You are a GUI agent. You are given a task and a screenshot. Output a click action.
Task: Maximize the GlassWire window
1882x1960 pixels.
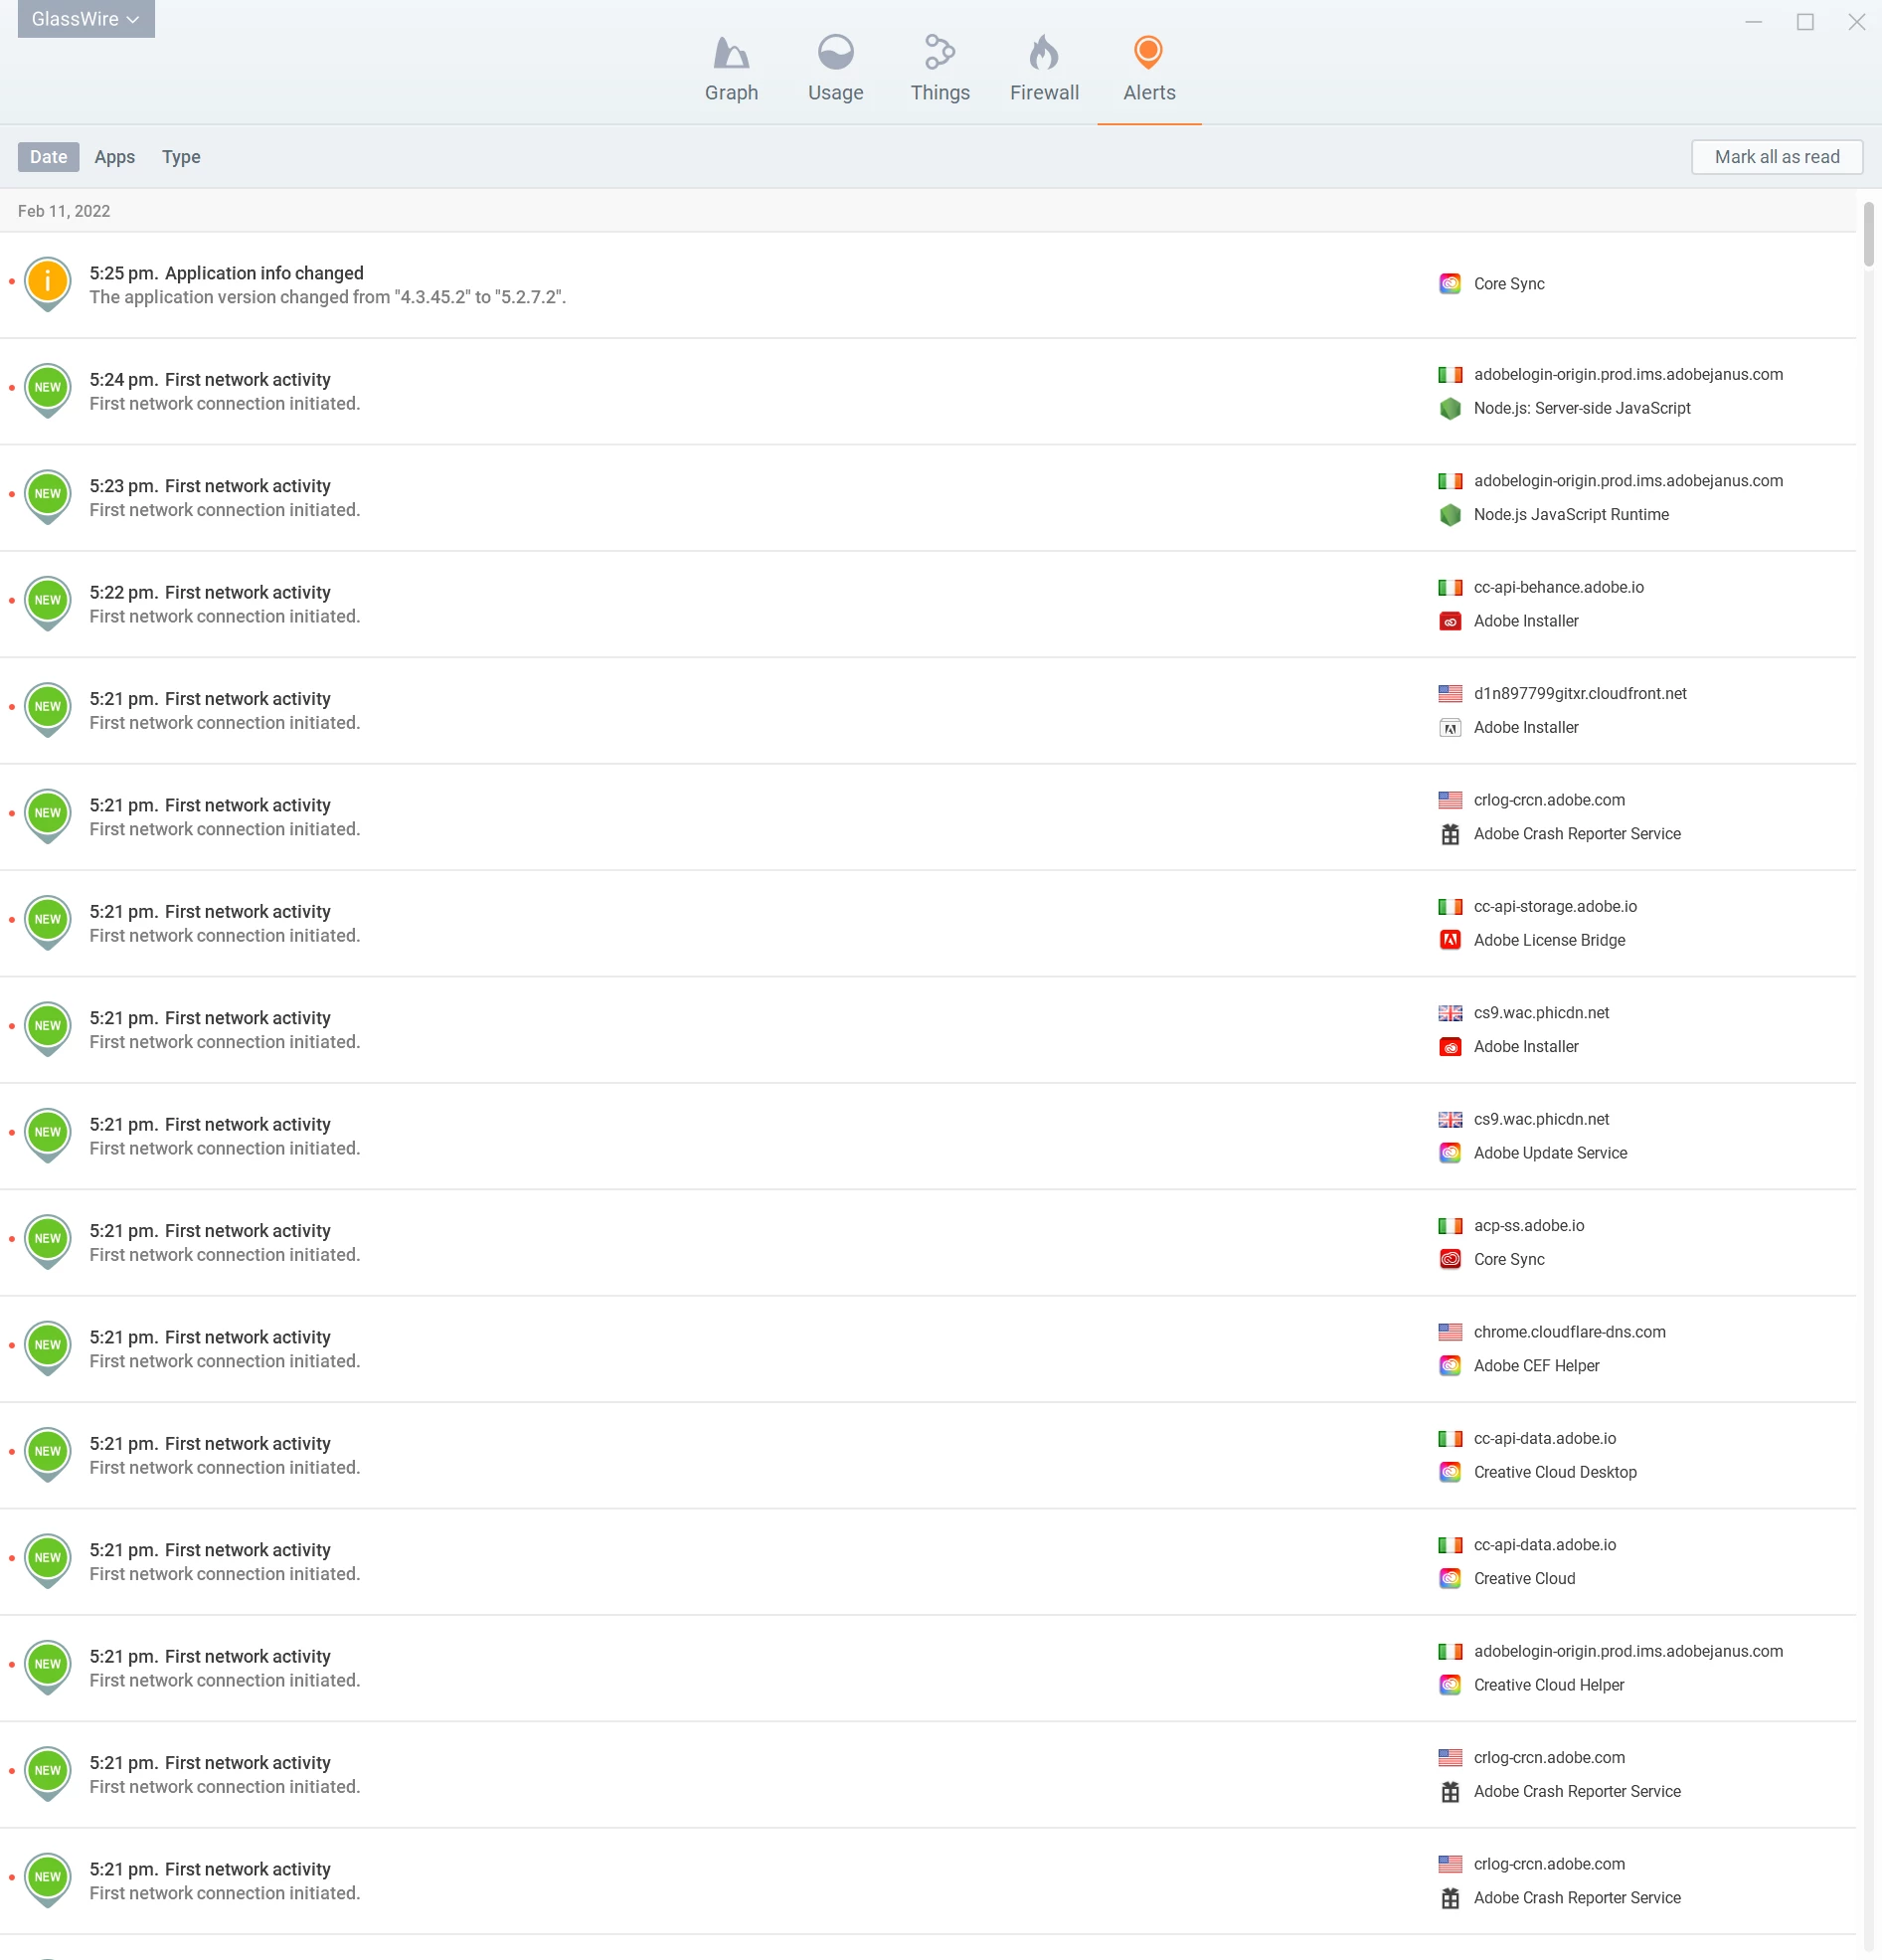(x=1805, y=22)
